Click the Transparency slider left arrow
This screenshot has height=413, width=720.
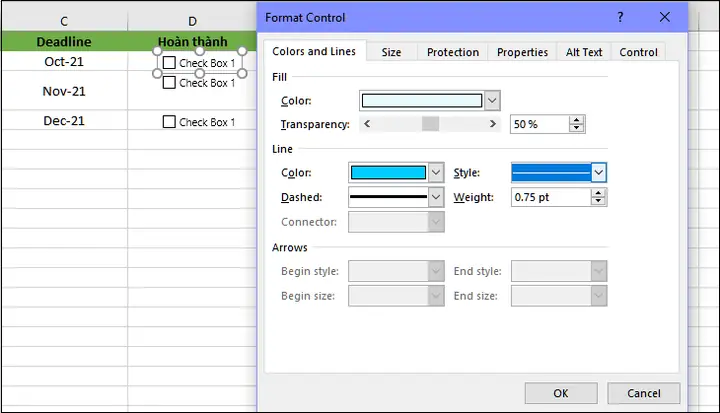(367, 124)
